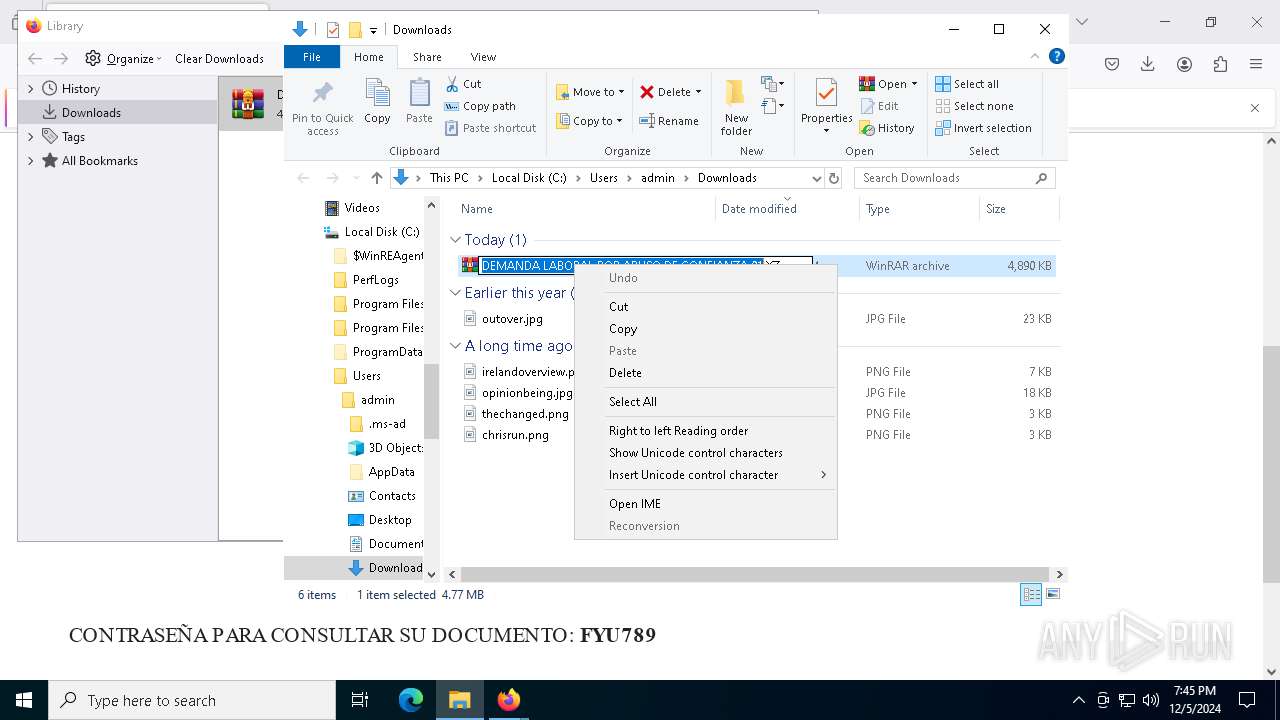Open the Organize menu in Library
The image size is (1280, 720).
click(124, 58)
